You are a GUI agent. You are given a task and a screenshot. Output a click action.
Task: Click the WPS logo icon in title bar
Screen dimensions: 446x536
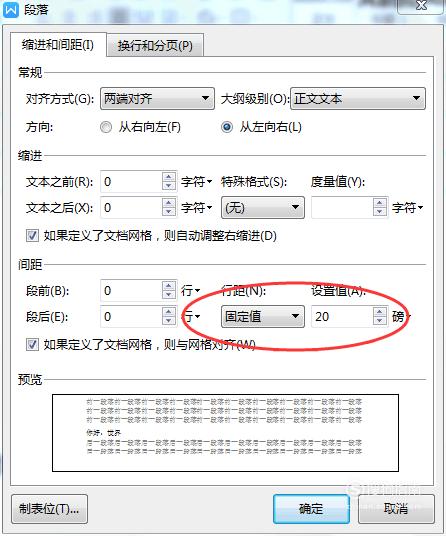pyautogui.click(x=11, y=9)
